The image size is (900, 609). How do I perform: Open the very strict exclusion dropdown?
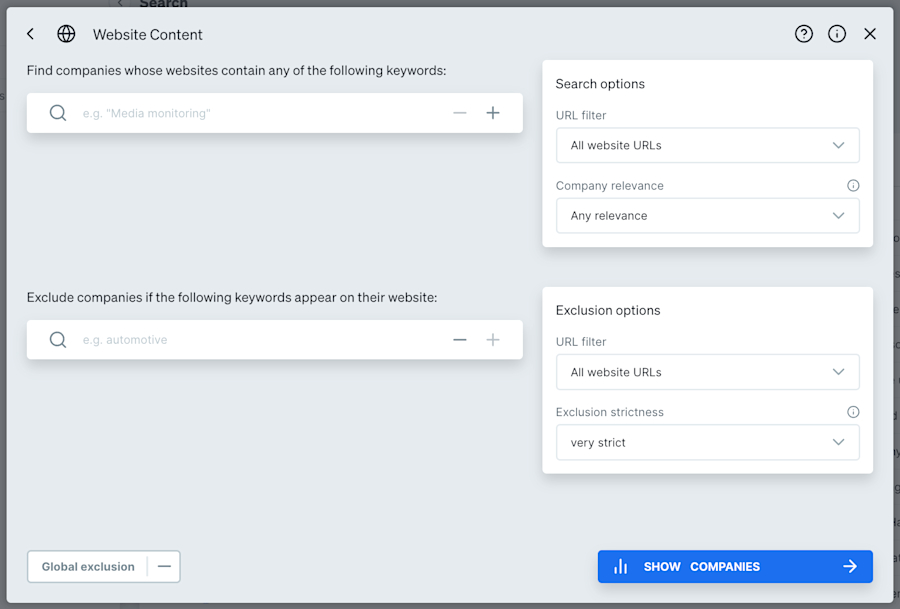pos(707,442)
